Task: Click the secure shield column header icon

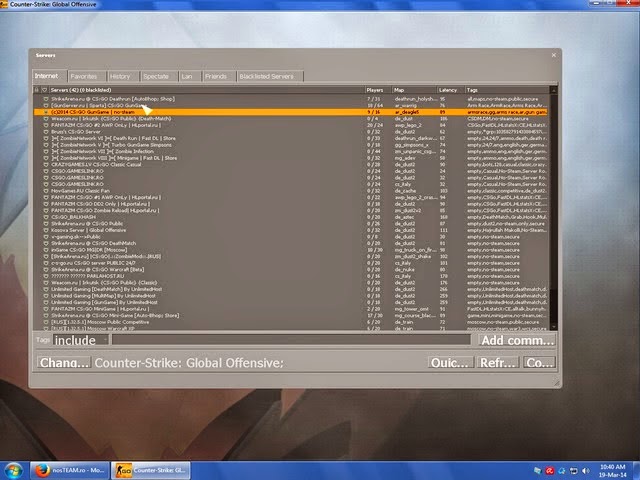Action: (44, 90)
